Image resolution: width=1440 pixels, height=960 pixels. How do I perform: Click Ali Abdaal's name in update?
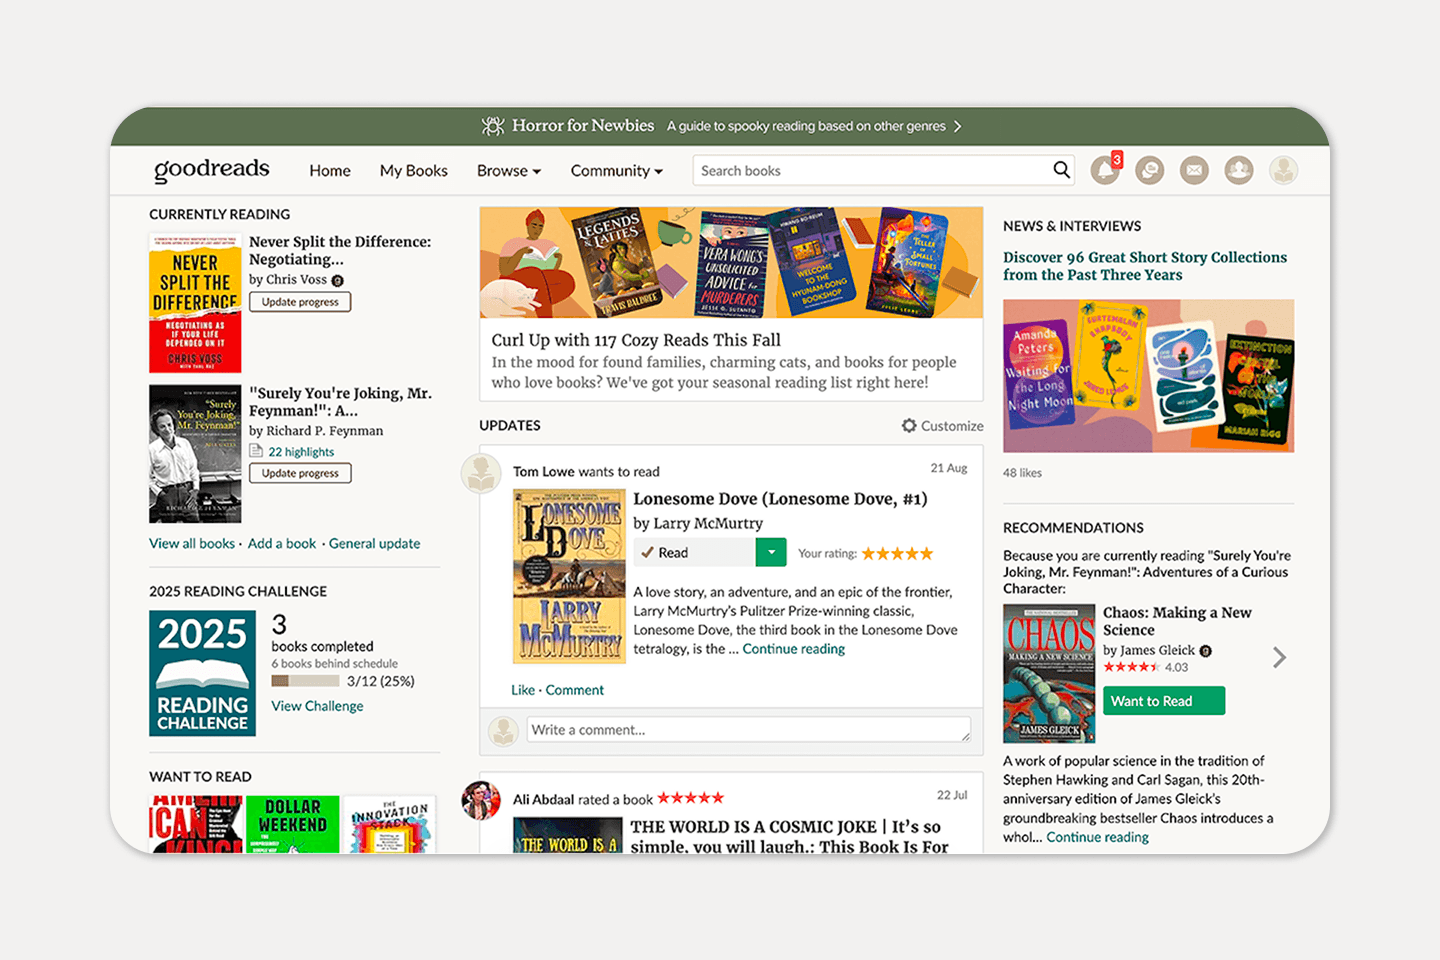pos(544,799)
